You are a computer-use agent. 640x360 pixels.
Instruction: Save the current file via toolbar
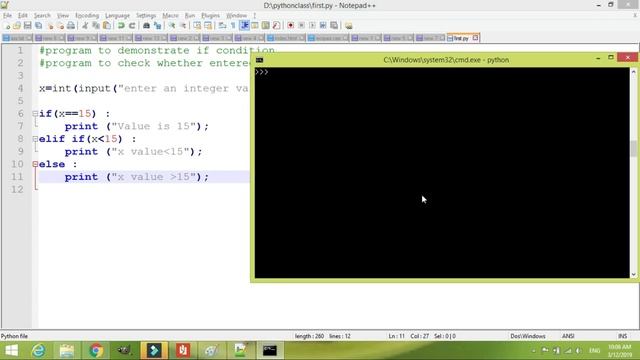(28, 26)
